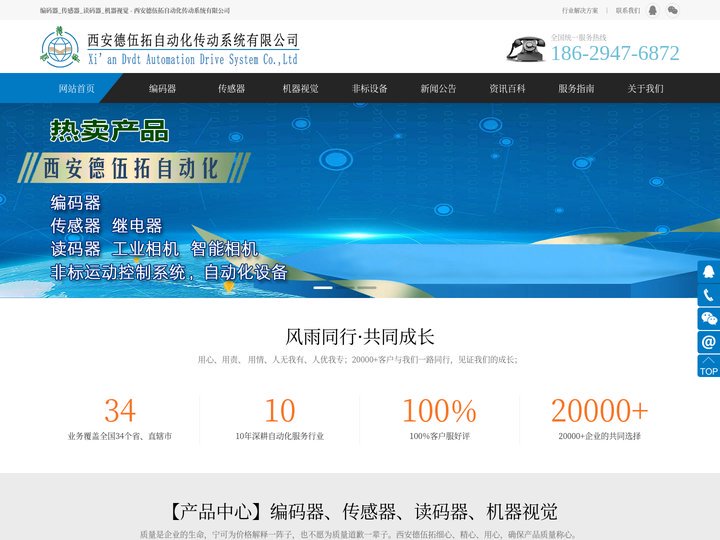Open the 编码器 menu item
The image size is (720, 540).
click(x=163, y=88)
